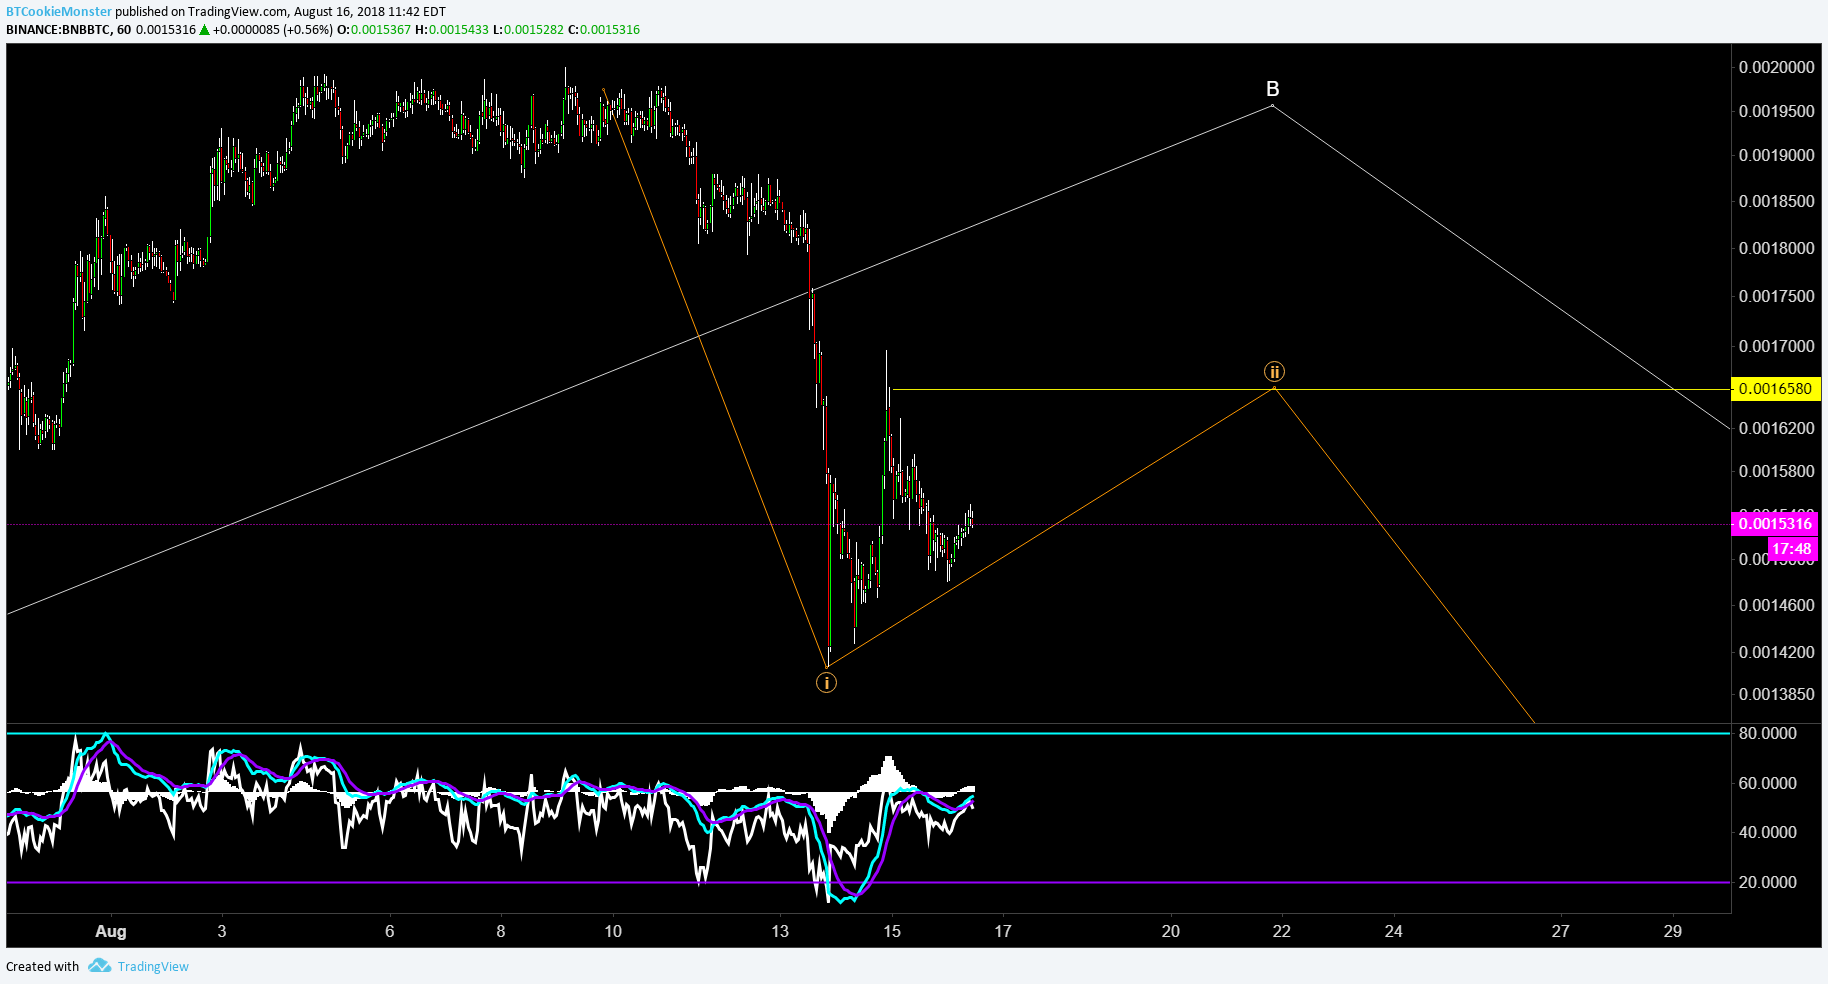Click the 0.0014200 price axis value
Image resolution: width=1828 pixels, height=984 pixels.
point(1776,652)
